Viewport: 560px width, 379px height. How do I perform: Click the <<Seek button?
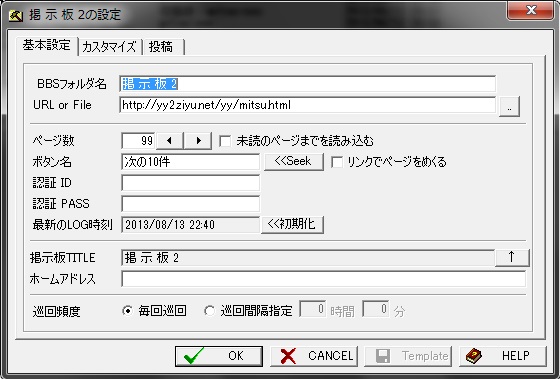click(x=294, y=161)
